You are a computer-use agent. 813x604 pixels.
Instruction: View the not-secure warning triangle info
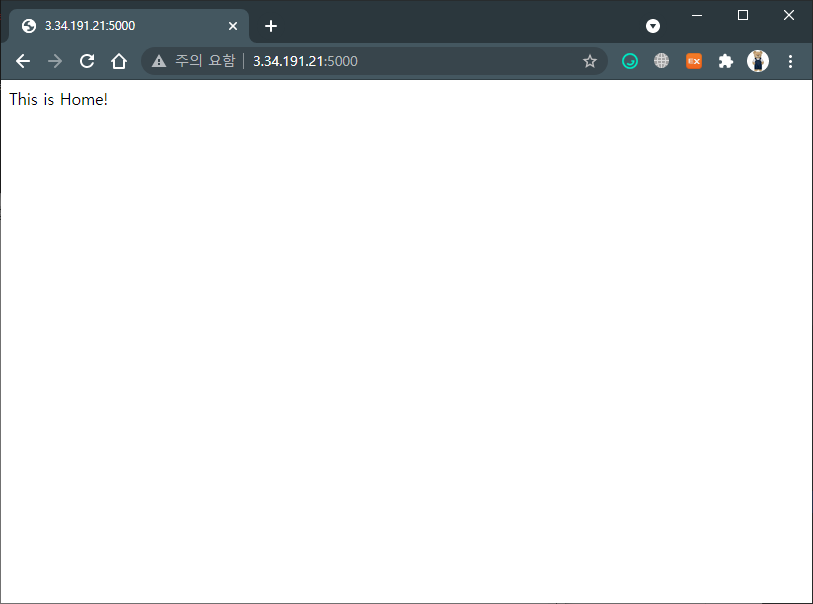[159, 61]
